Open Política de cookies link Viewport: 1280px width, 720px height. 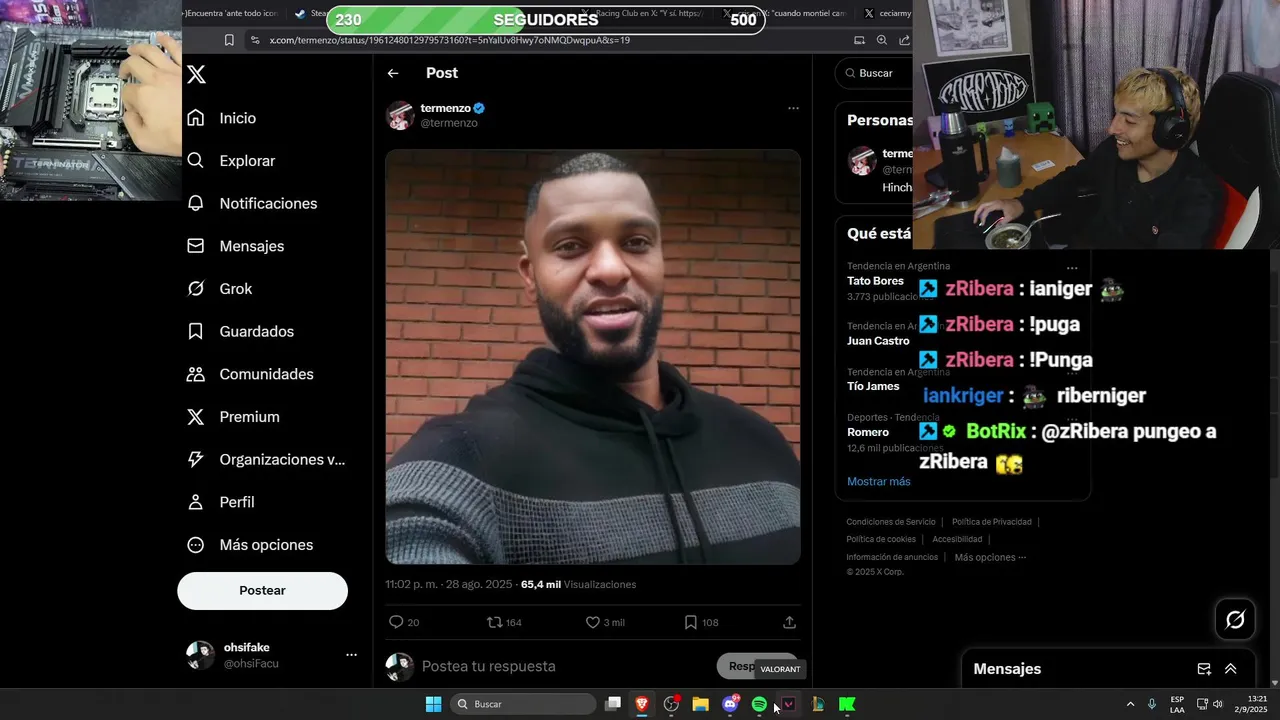point(881,540)
